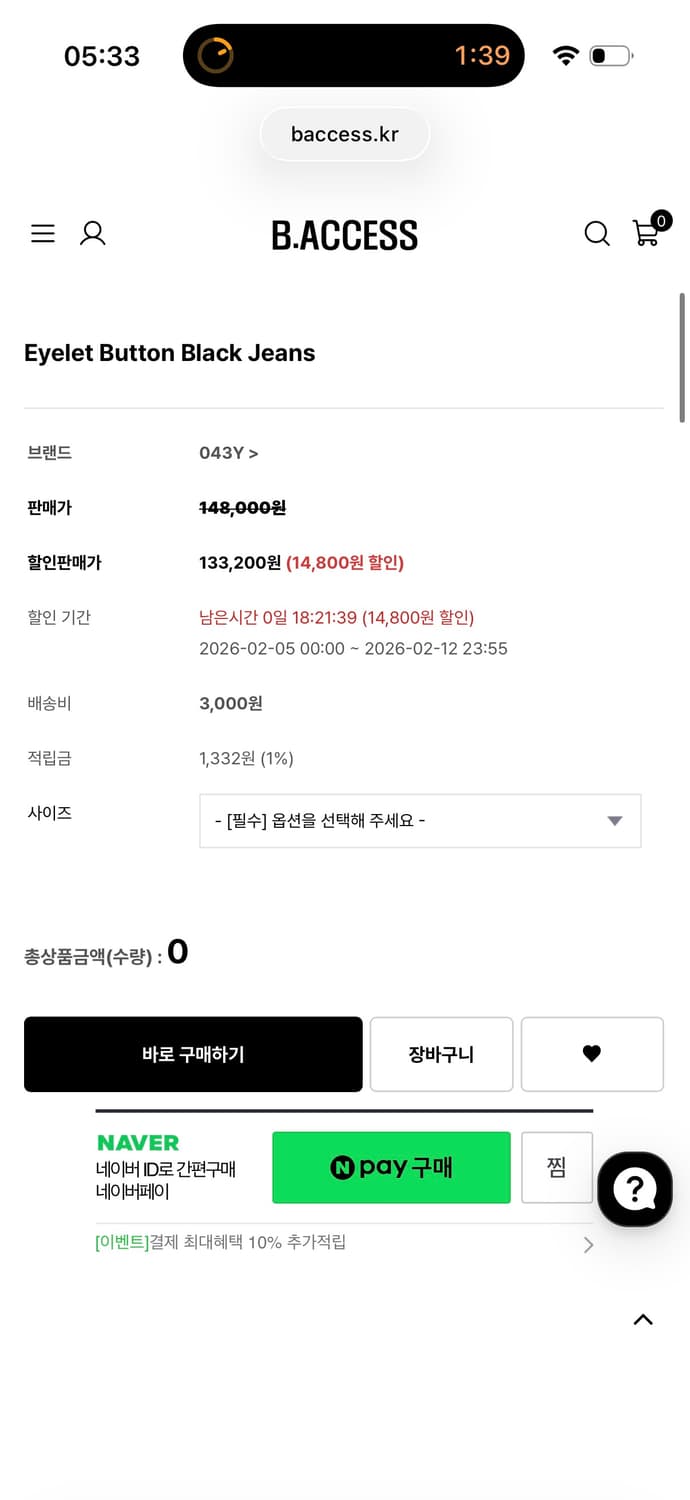
Task: Open the 043Y brand page
Action: tap(229, 452)
